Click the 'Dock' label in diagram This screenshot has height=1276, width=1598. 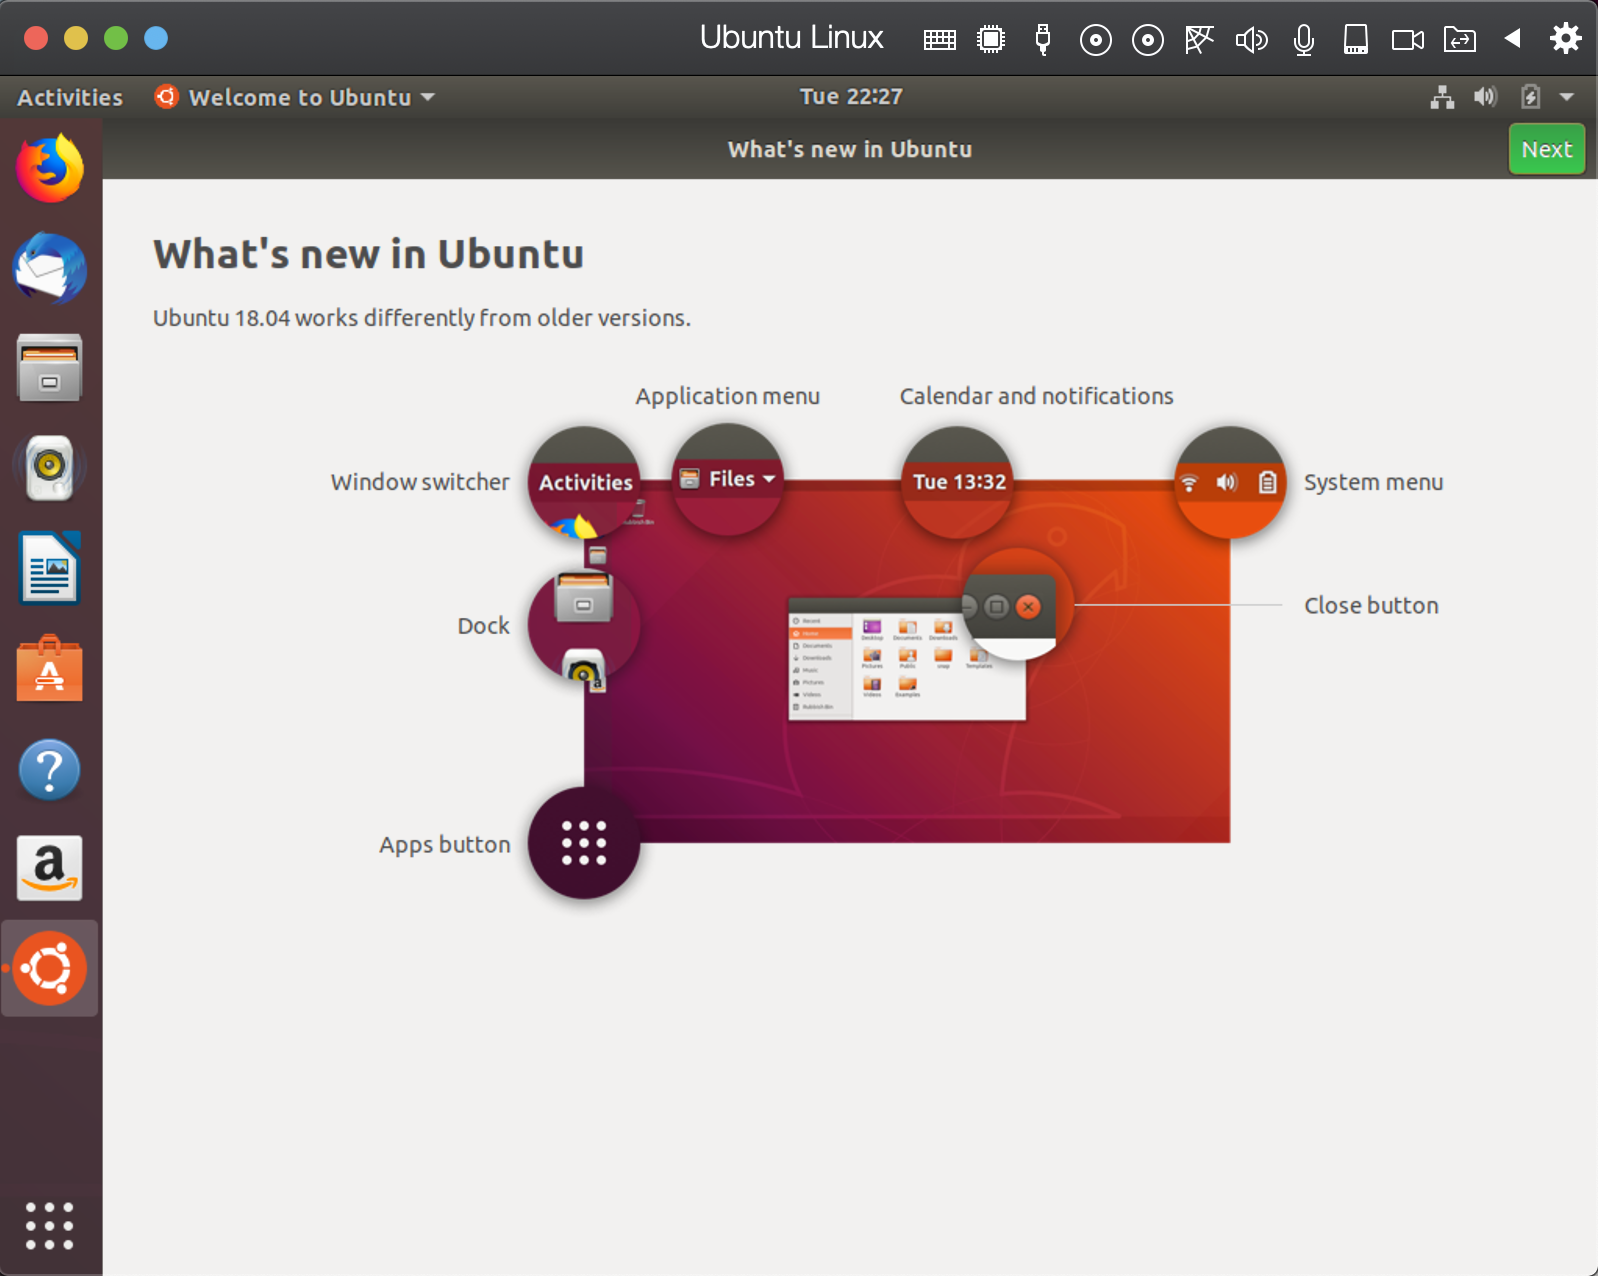click(483, 626)
